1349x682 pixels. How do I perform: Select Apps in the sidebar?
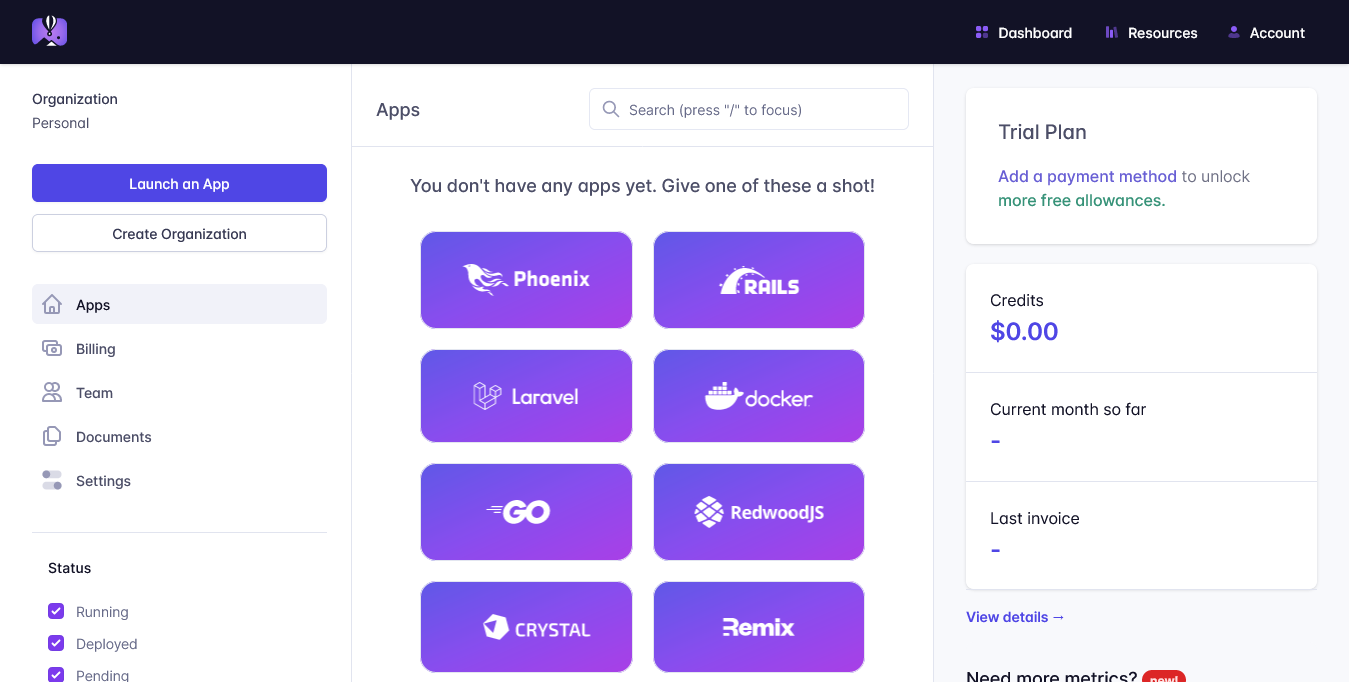[x=179, y=304]
